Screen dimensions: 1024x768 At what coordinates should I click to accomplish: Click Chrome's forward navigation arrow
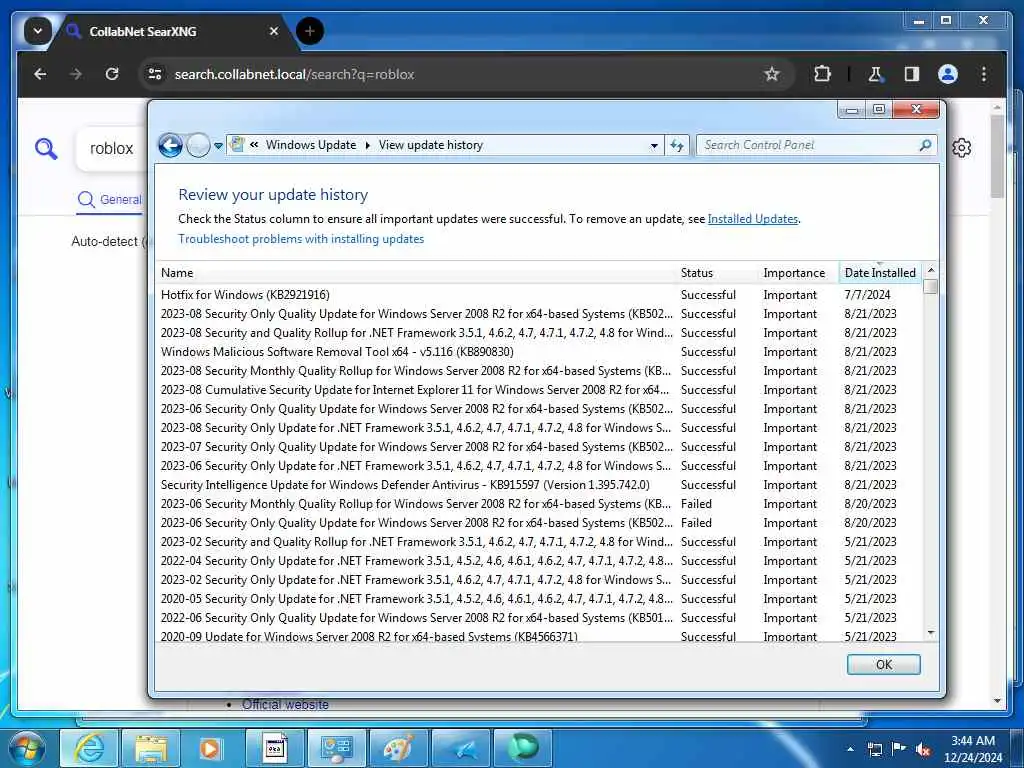point(76,74)
